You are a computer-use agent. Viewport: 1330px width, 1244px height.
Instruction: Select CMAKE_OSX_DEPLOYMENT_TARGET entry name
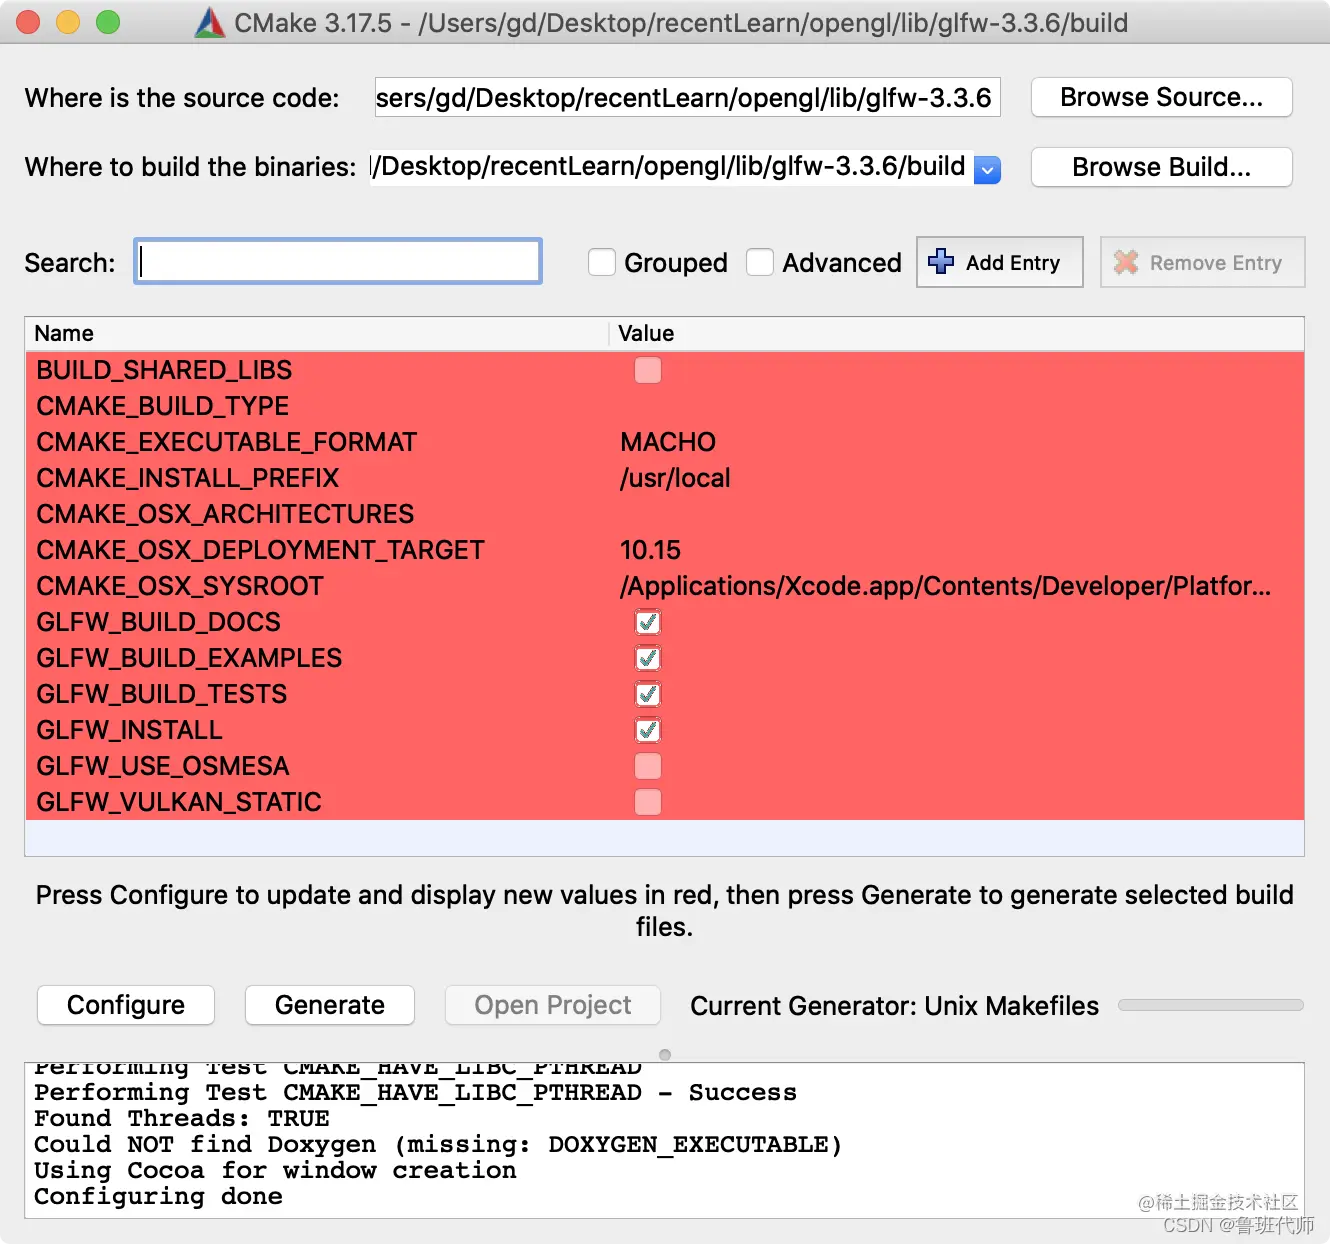click(260, 550)
